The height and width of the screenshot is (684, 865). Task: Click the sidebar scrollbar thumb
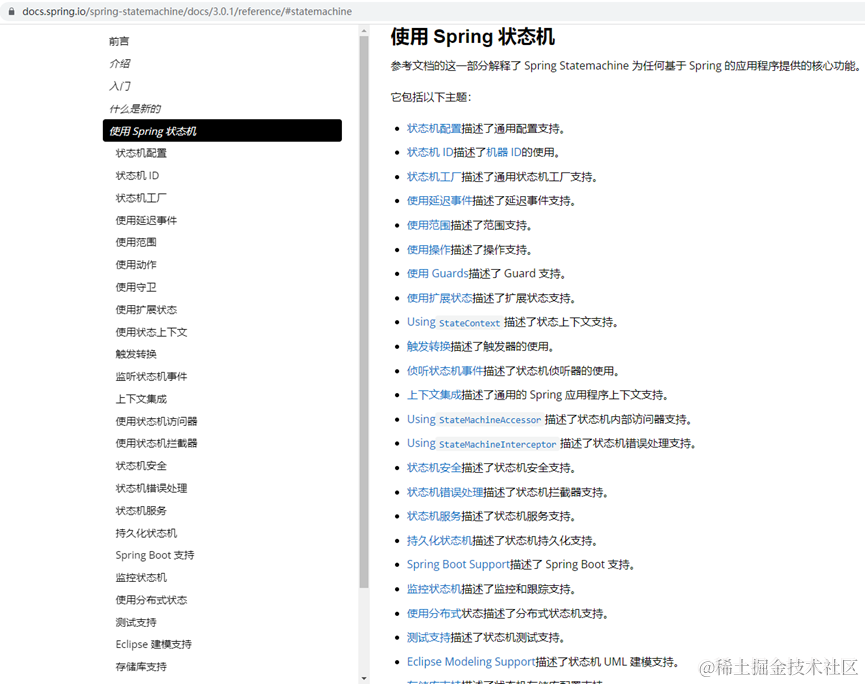pyautogui.click(x=364, y=312)
